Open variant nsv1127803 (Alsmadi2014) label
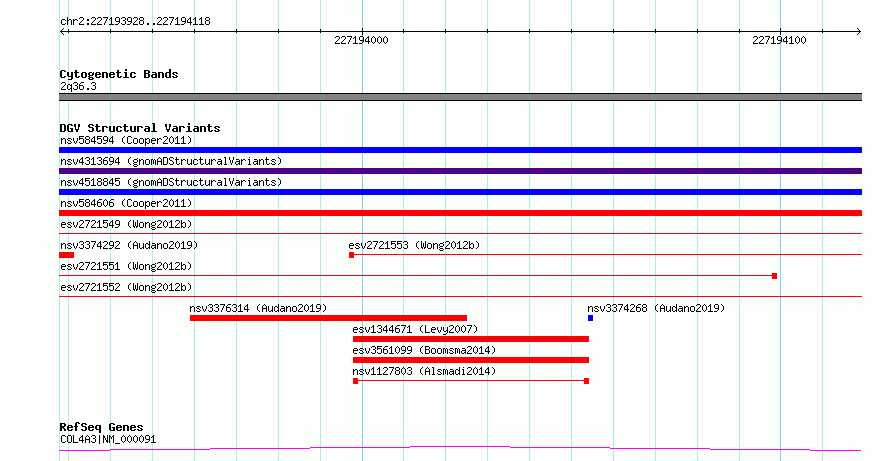Image resolution: width=890 pixels, height=461 pixels. pos(424,371)
